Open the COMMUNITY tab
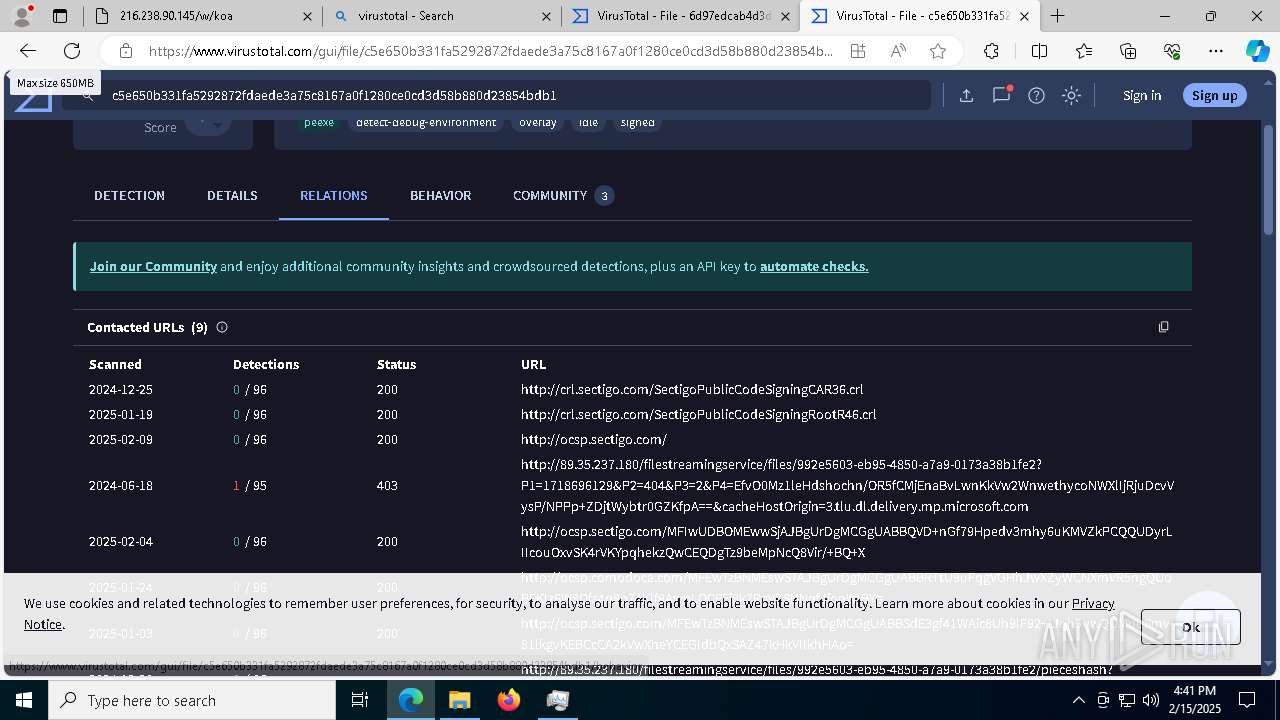This screenshot has height=720, width=1280. (562, 195)
